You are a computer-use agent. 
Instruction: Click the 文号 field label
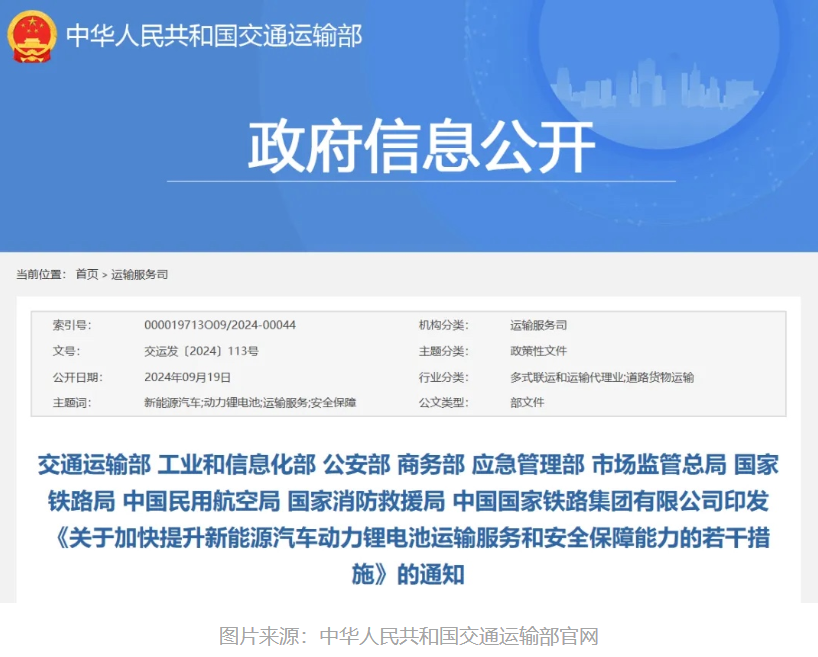pos(66,351)
